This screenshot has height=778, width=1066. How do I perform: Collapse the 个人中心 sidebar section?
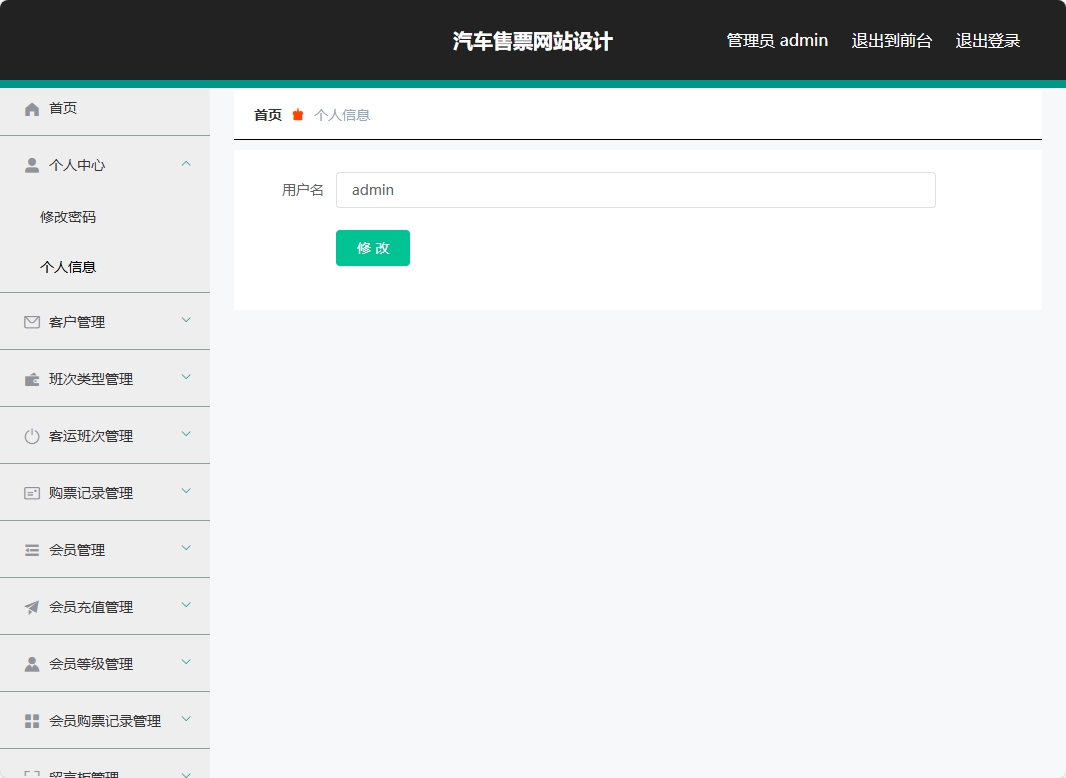click(x=185, y=164)
